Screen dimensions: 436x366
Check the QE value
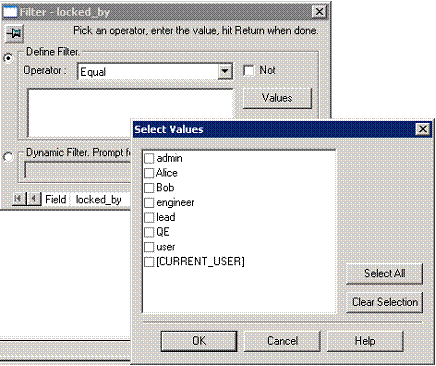pos(149,232)
